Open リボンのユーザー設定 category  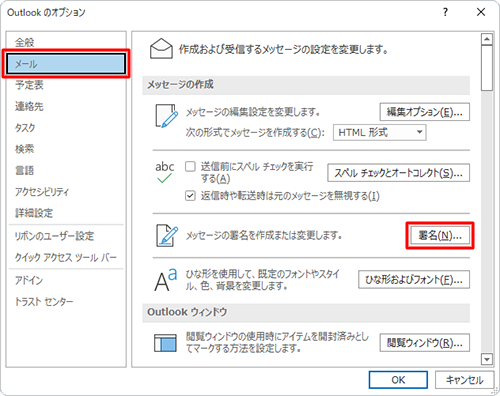[x=66, y=236]
